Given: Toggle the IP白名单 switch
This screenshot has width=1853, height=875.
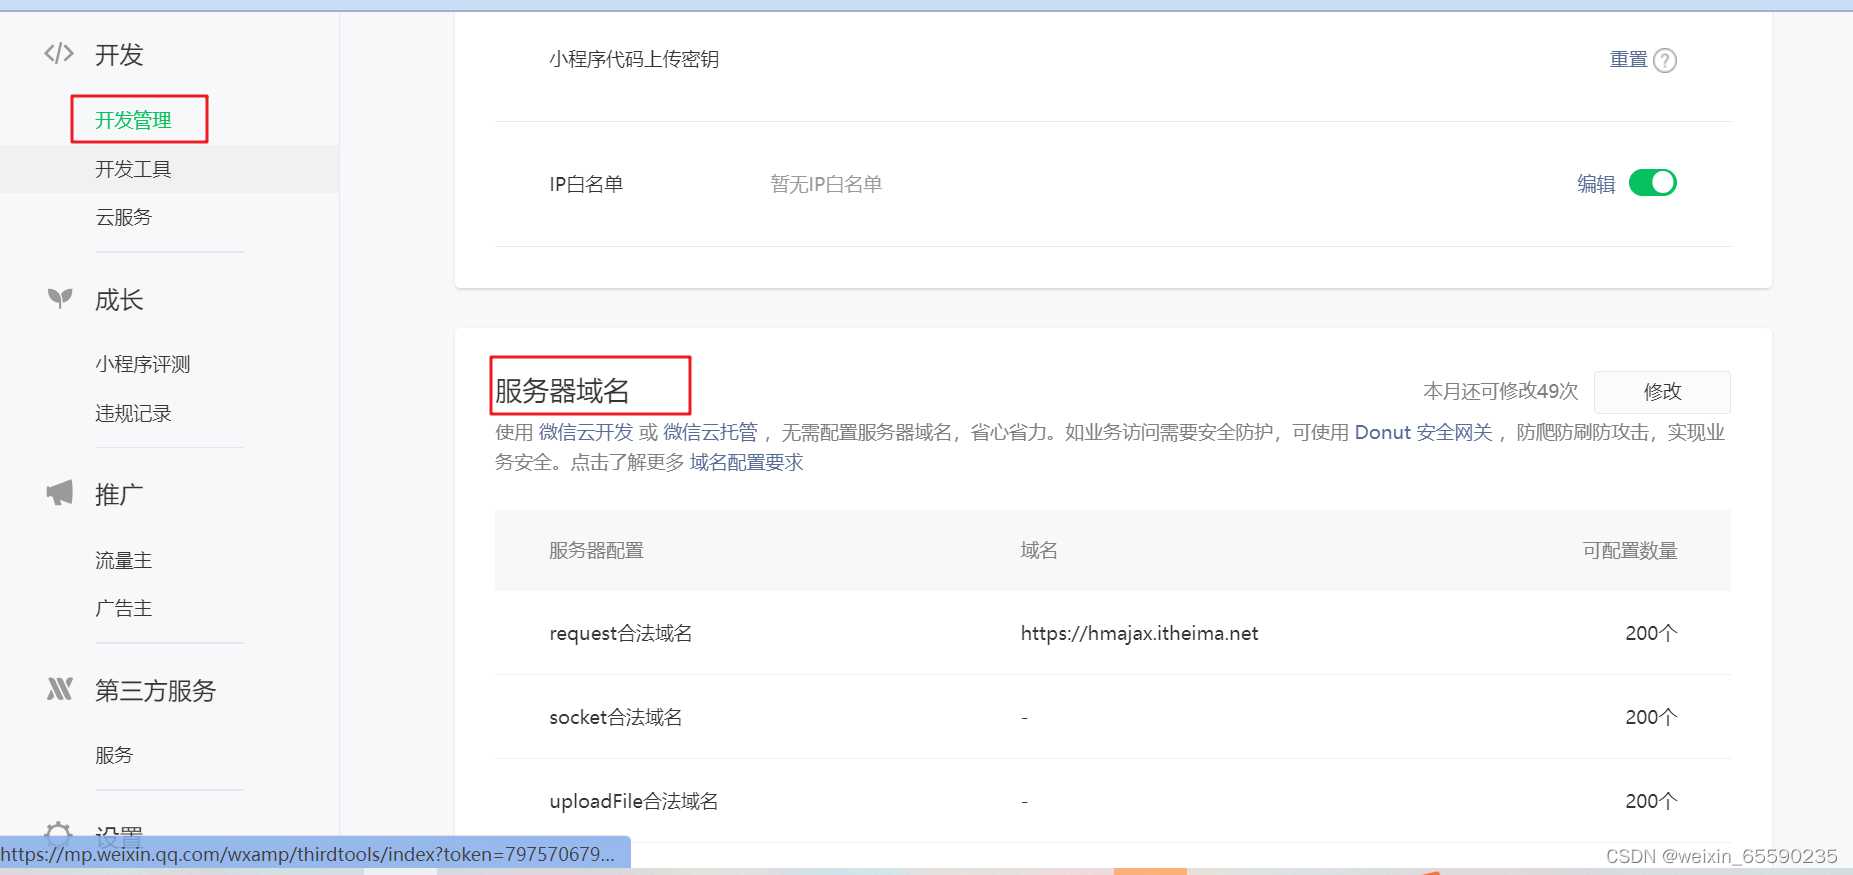Looking at the screenshot, I should point(1653,183).
